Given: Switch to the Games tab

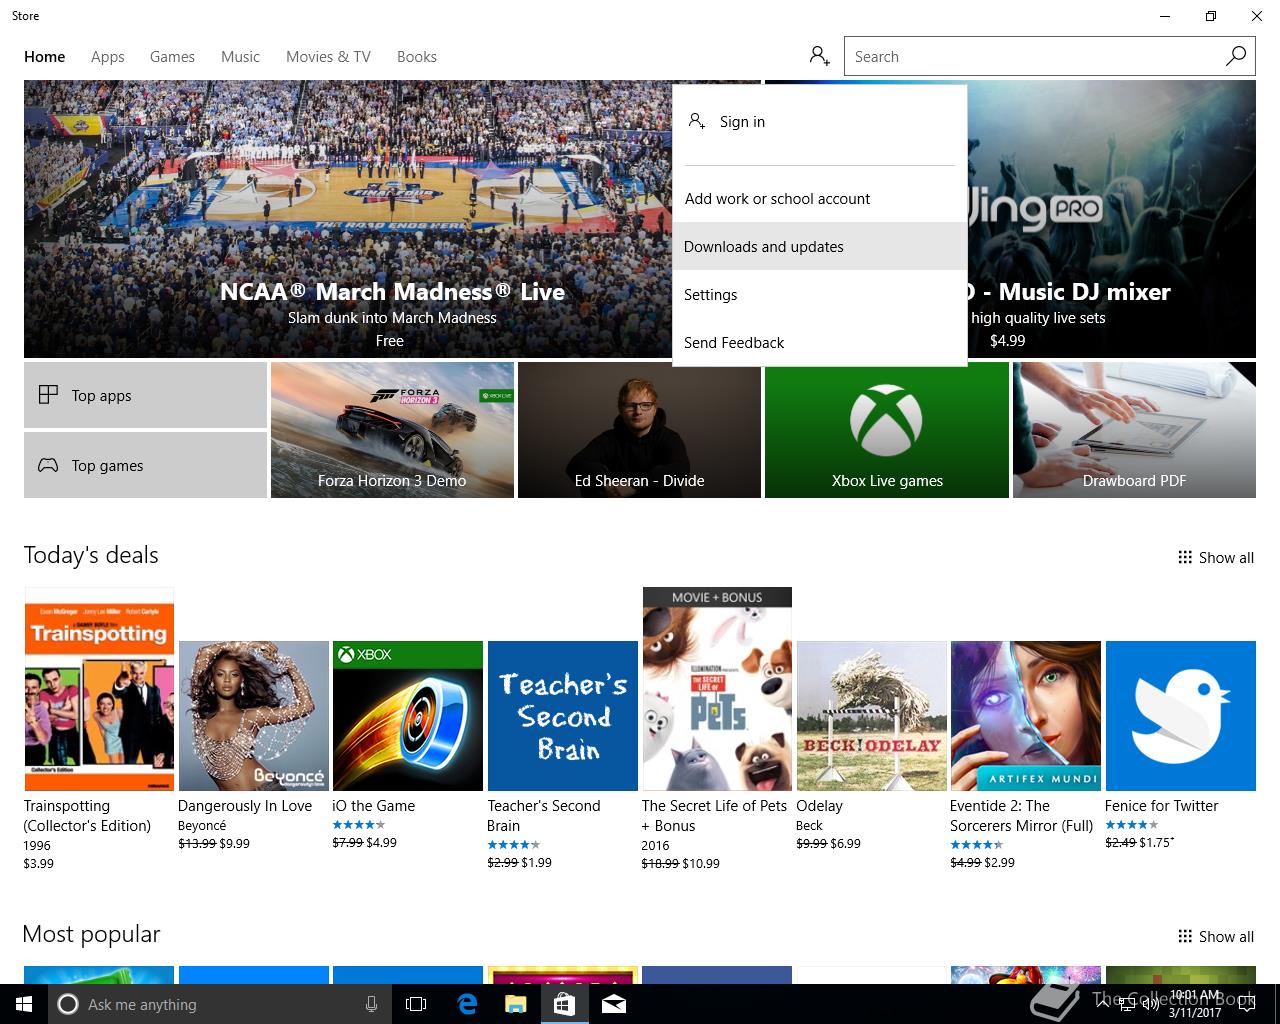Looking at the screenshot, I should (172, 57).
